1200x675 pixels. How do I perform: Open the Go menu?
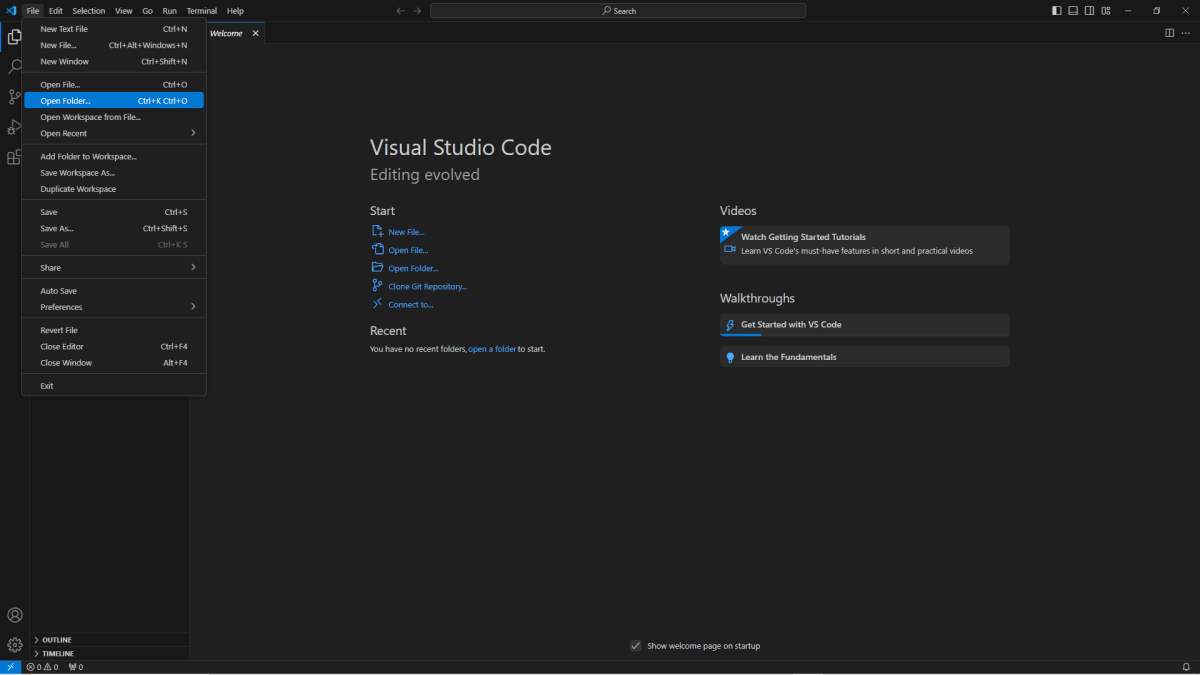pyautogui.click(x=147, y=11)
